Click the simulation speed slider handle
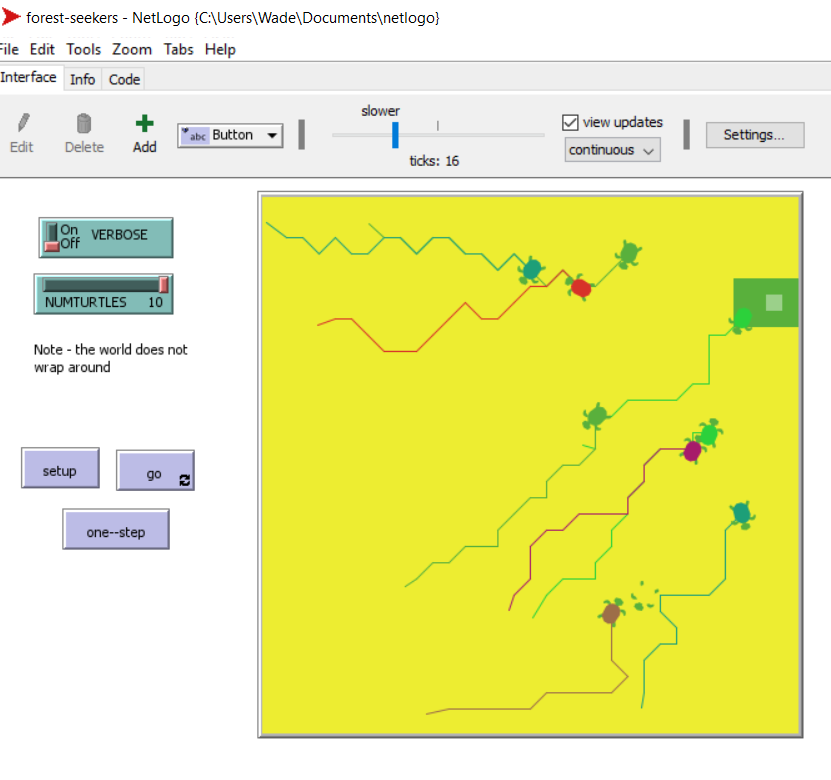 (396, 134)
